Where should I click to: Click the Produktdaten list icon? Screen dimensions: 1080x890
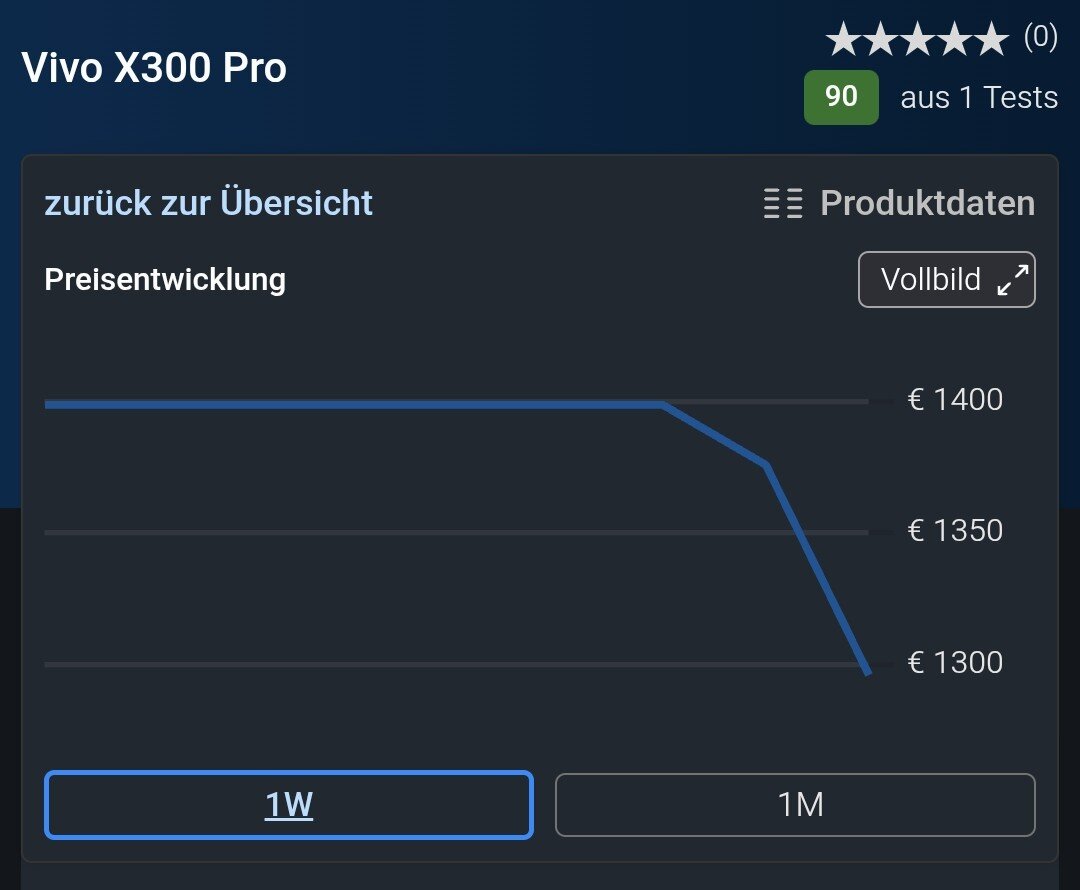(783, 204)
